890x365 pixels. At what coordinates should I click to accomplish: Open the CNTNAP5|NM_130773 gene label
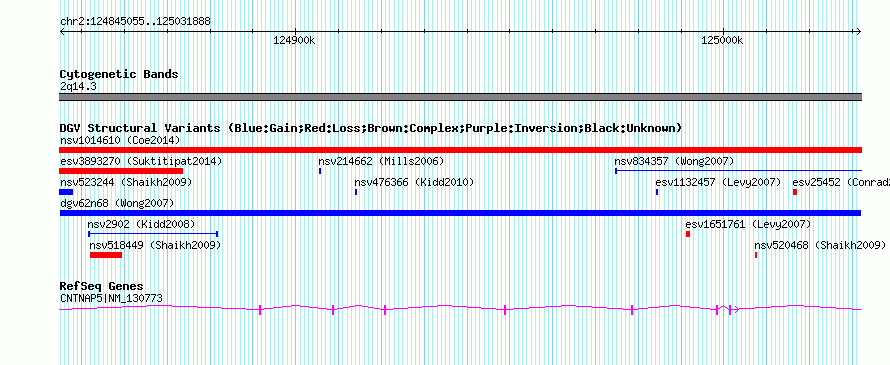111,298
